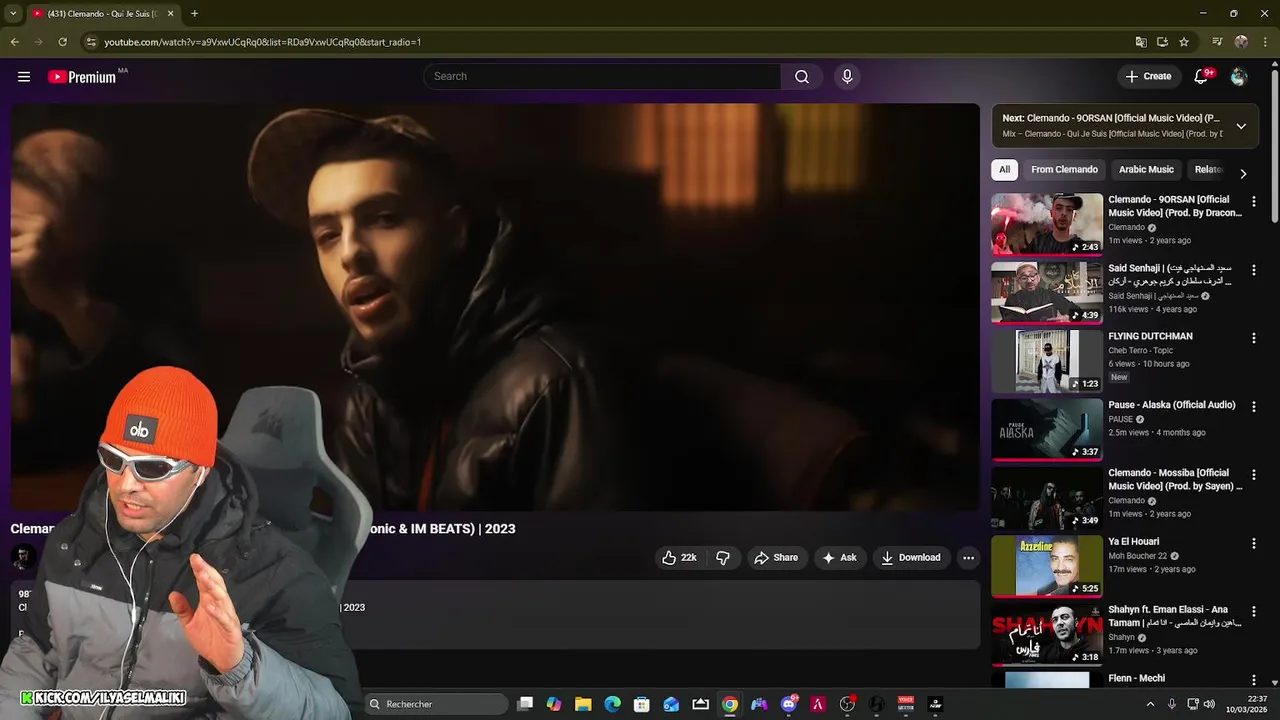Image resolution: width=1280 pixels, height=720 pixels.
Task: Open Discord from taskbar
Action: [789, 704]
